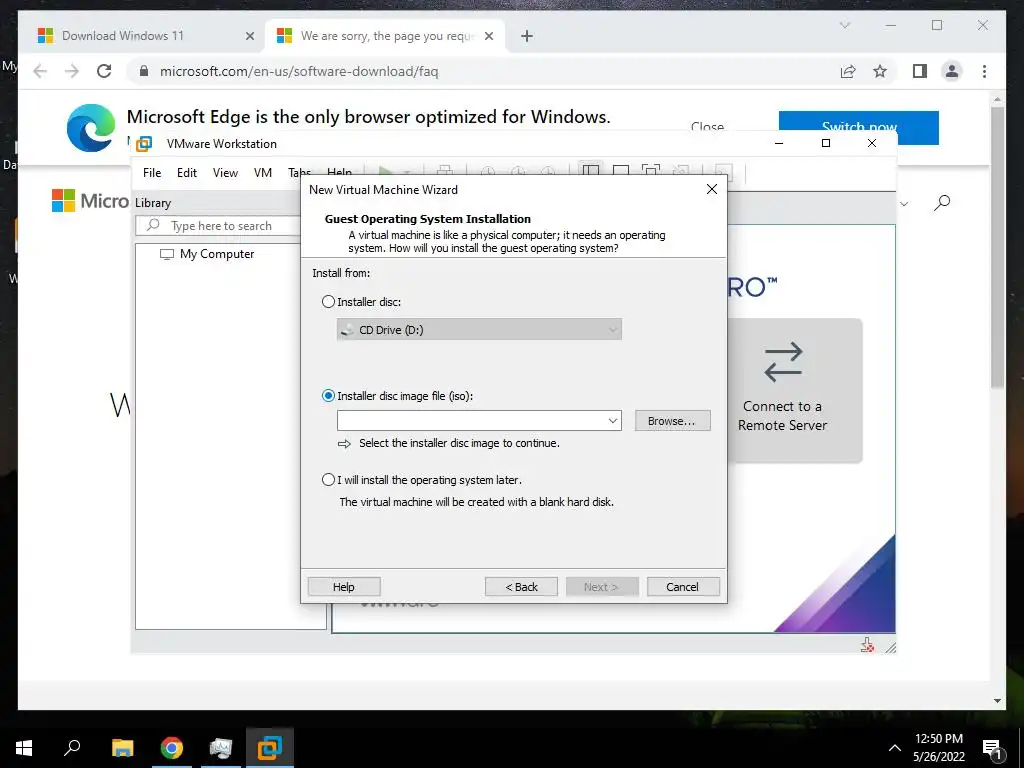
Task: Close the Download Windows 11 tab
Action: tap(249, 36)
